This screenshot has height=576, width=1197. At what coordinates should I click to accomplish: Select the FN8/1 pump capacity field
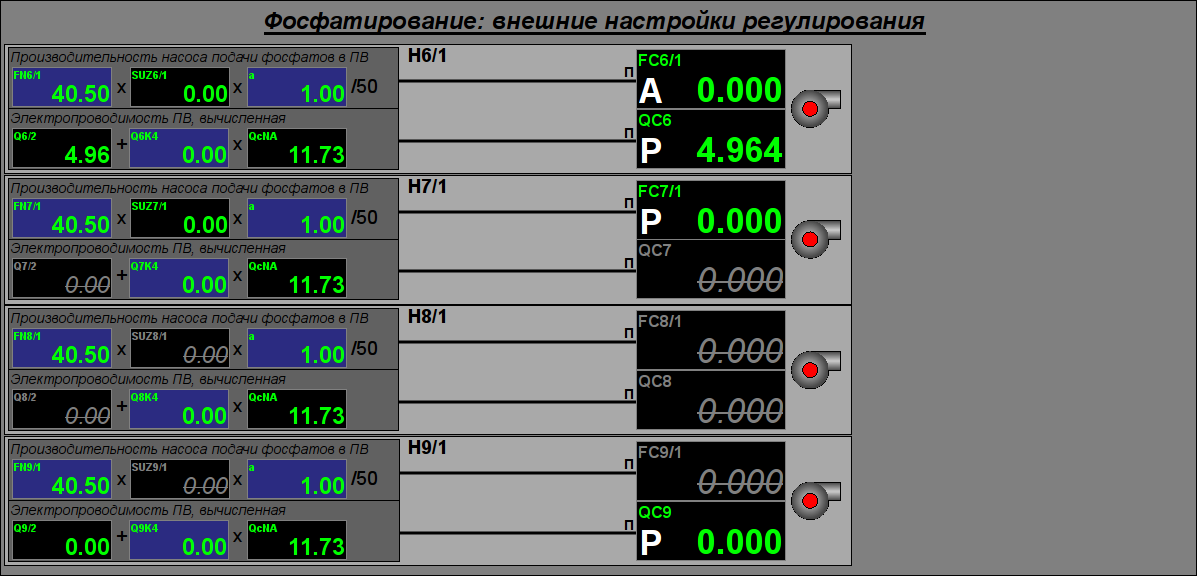pyautogui.click(x=61, y=349)
